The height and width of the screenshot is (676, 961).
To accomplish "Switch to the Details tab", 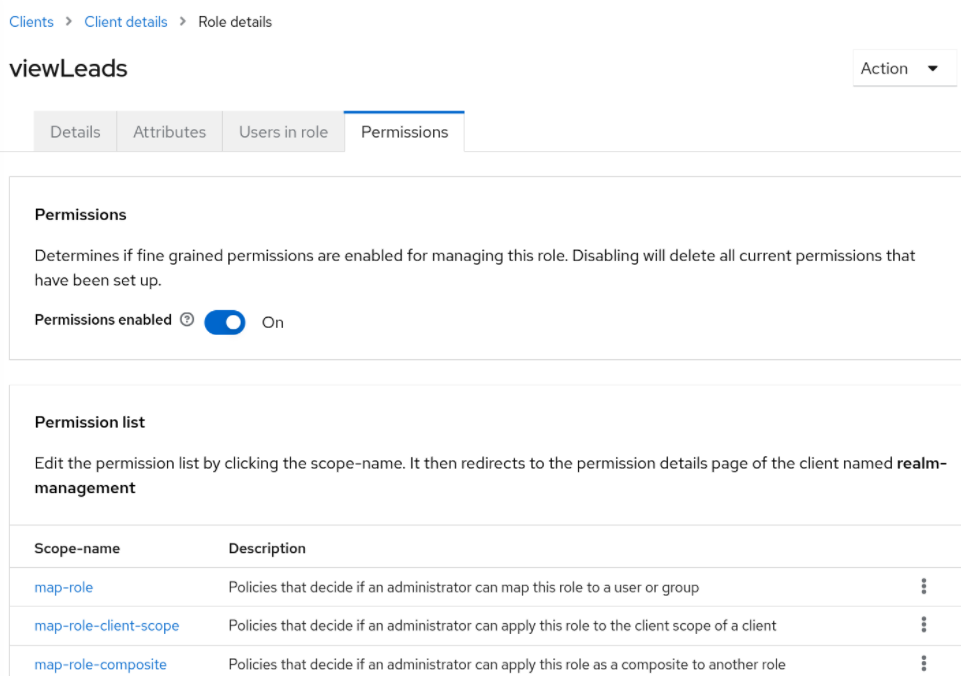I will [x=75, y=131].
